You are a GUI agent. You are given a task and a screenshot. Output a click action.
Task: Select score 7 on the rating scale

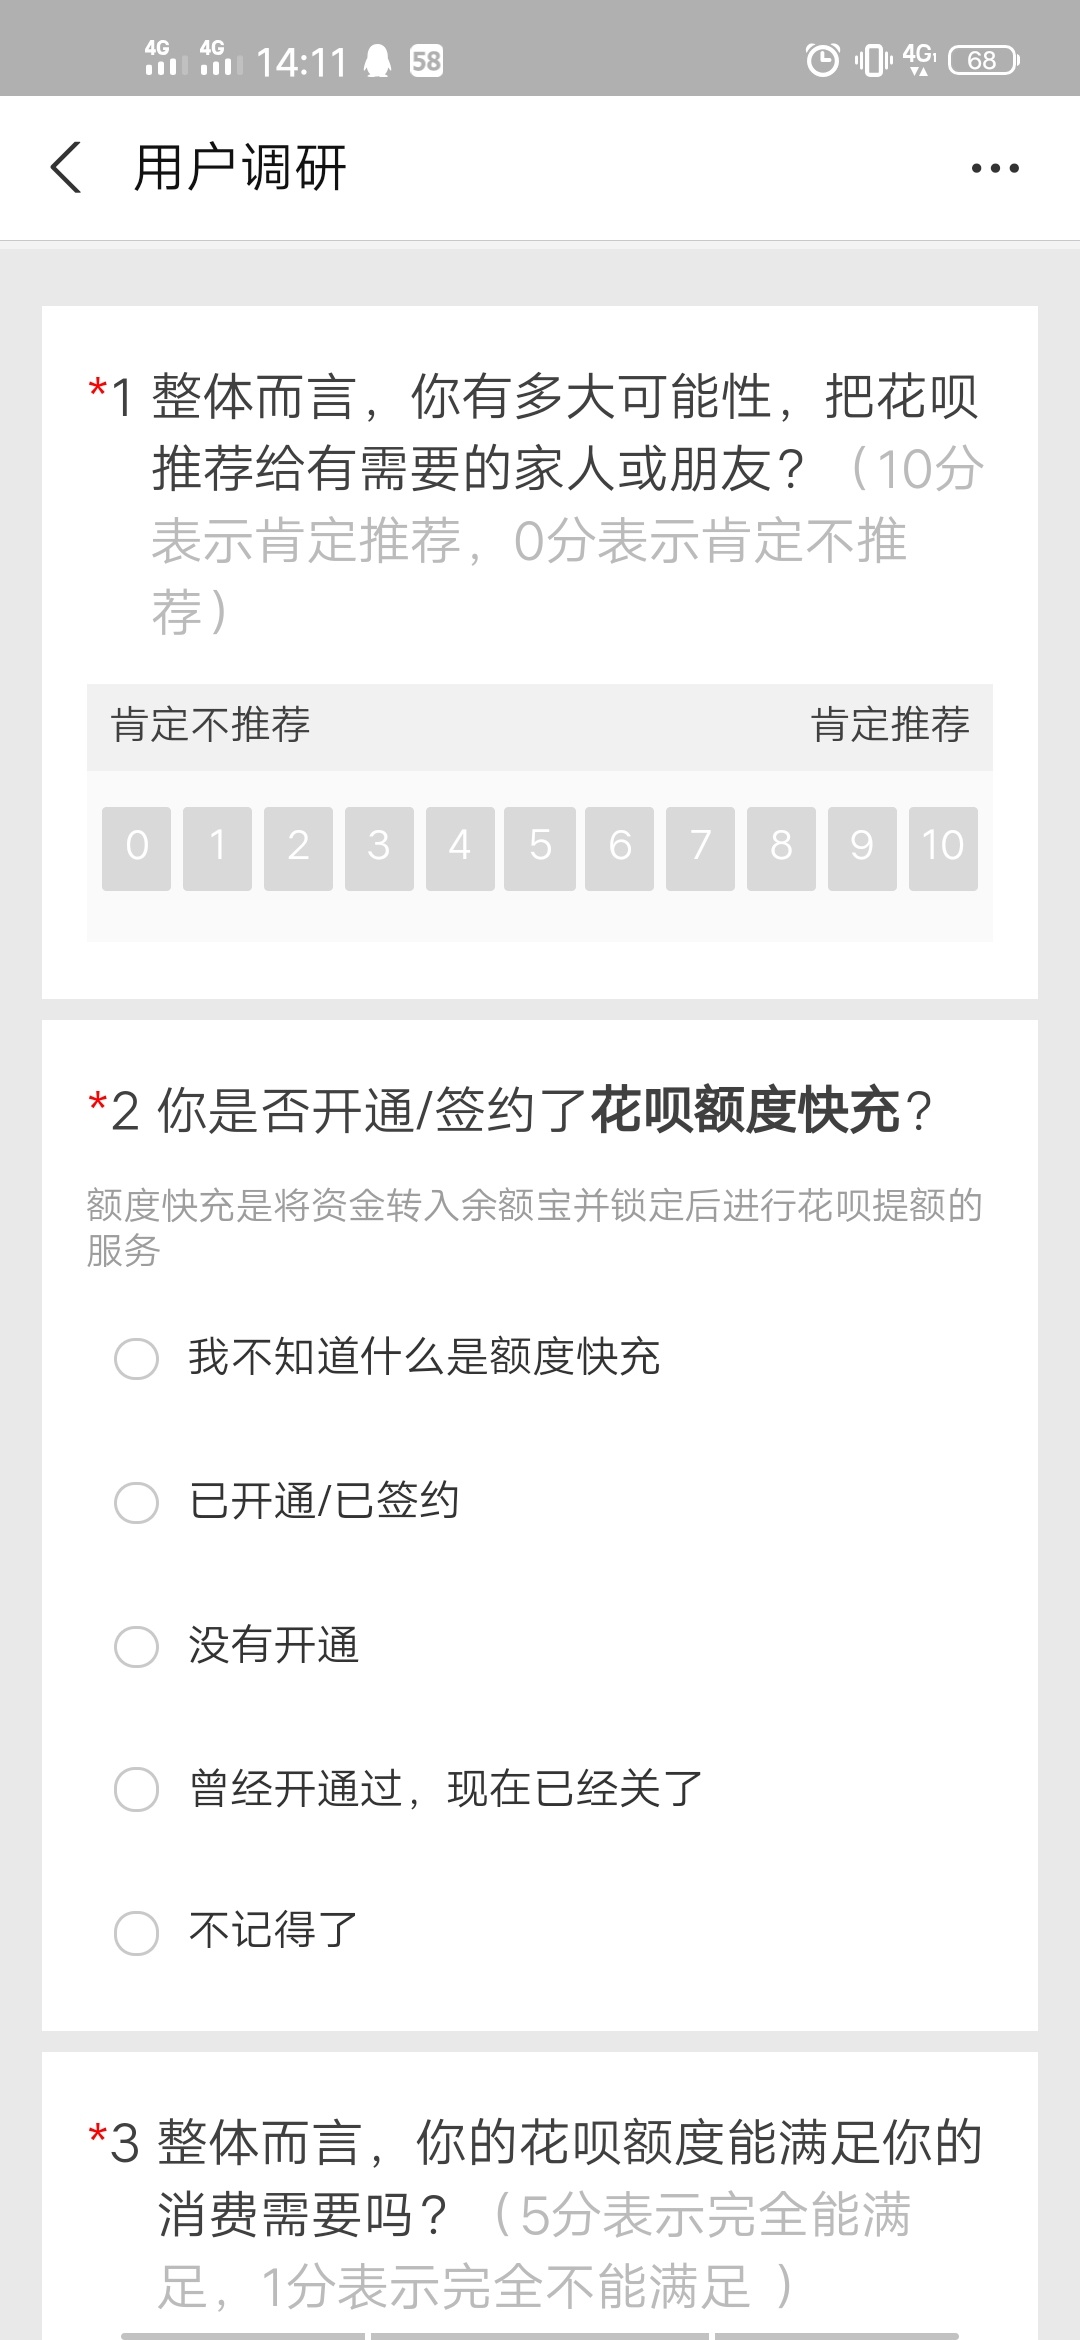(x=700, y=848)
